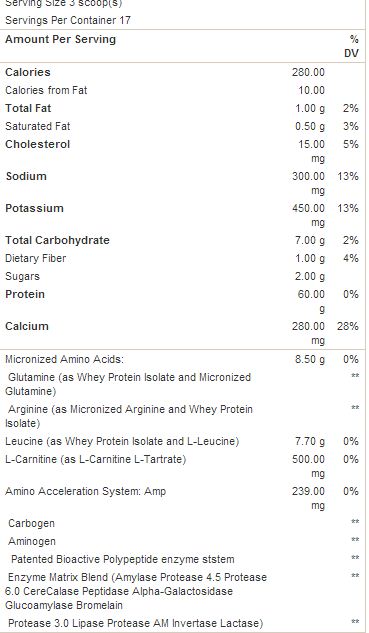Select the Micronized Amino Acids heading
Screen dimensions: 369x633
click(x=65, y=359)
